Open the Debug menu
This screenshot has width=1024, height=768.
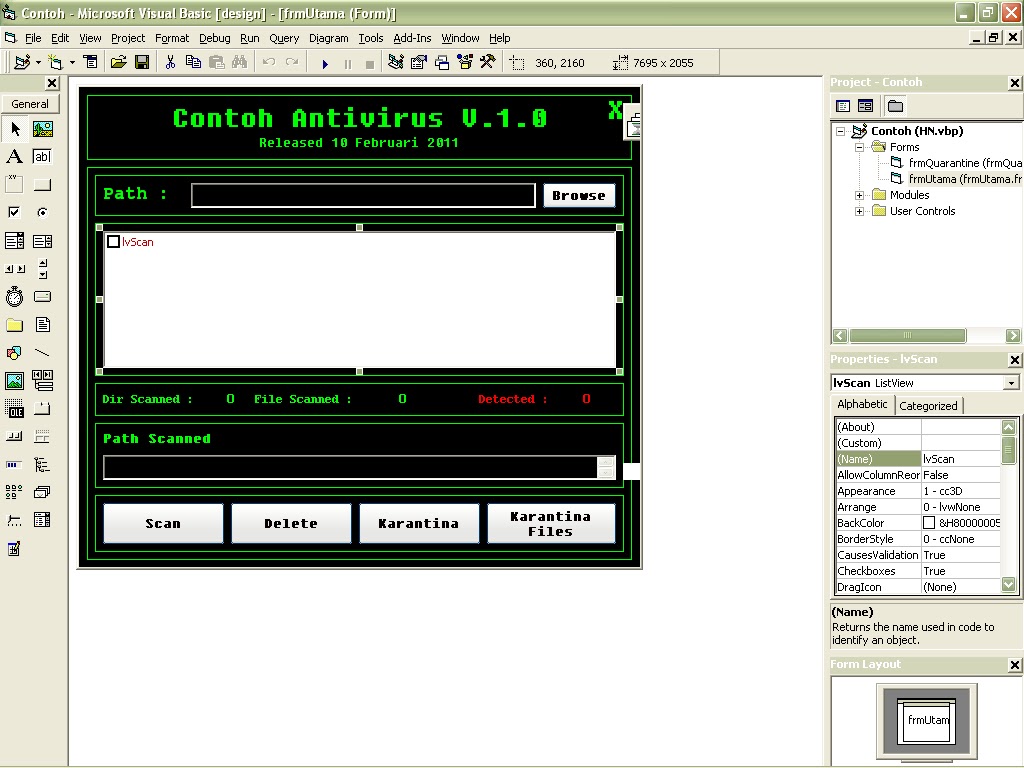[x=215, y=38]
